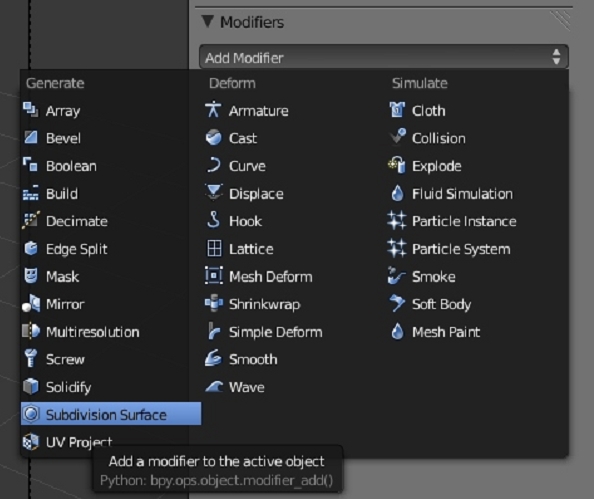Screen dimensions: 594x499
Task: Click the Smoke modifier icon
Action: coord(397,276)
